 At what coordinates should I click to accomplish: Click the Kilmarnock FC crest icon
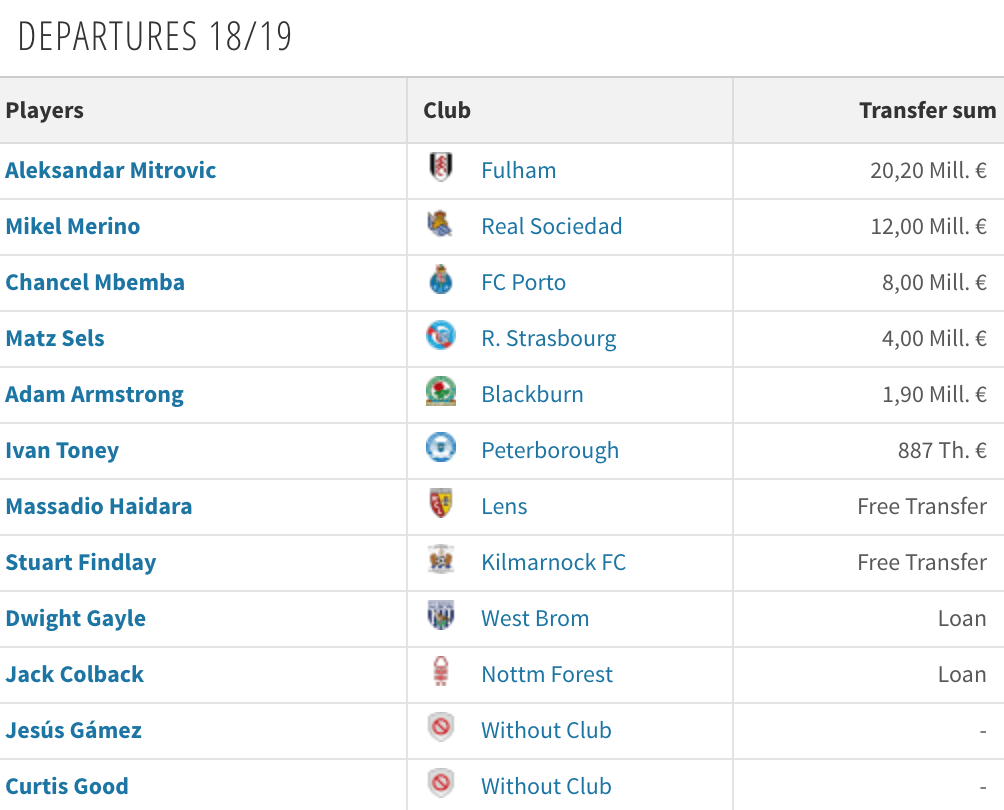point(440,560)
